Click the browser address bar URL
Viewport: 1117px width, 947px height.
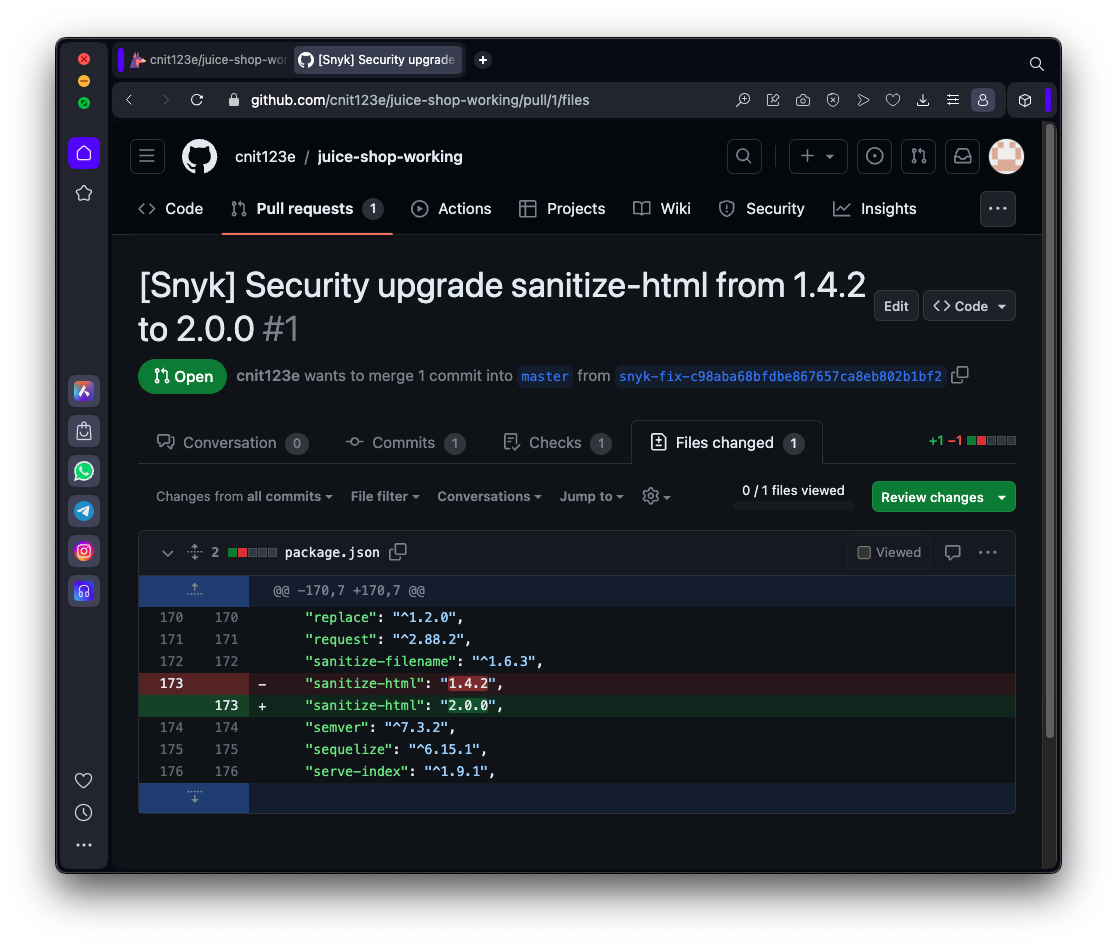point(419,100)
